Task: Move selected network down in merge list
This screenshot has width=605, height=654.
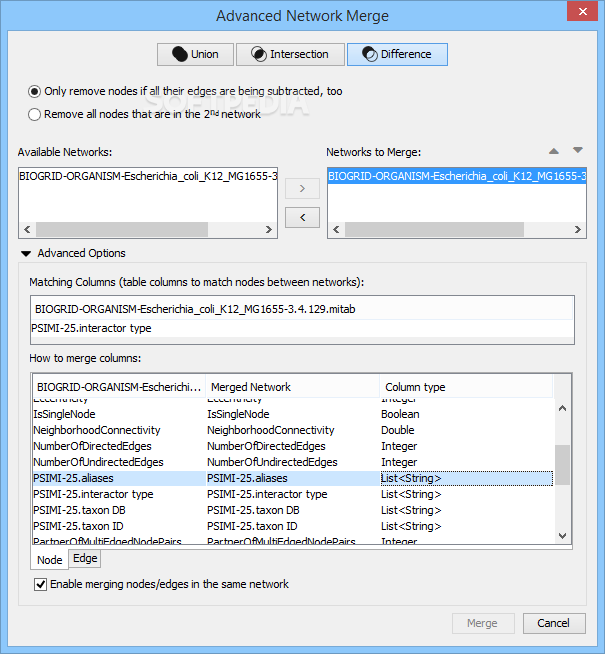Action: tap(577, 150)
